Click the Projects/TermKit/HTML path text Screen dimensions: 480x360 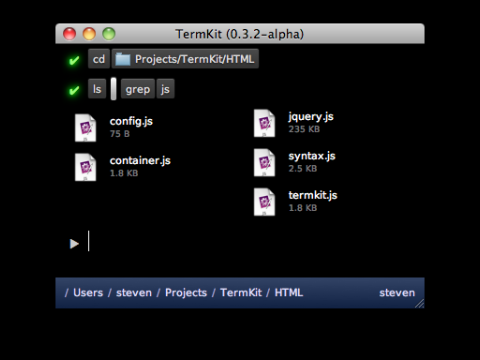click(195, 59)
